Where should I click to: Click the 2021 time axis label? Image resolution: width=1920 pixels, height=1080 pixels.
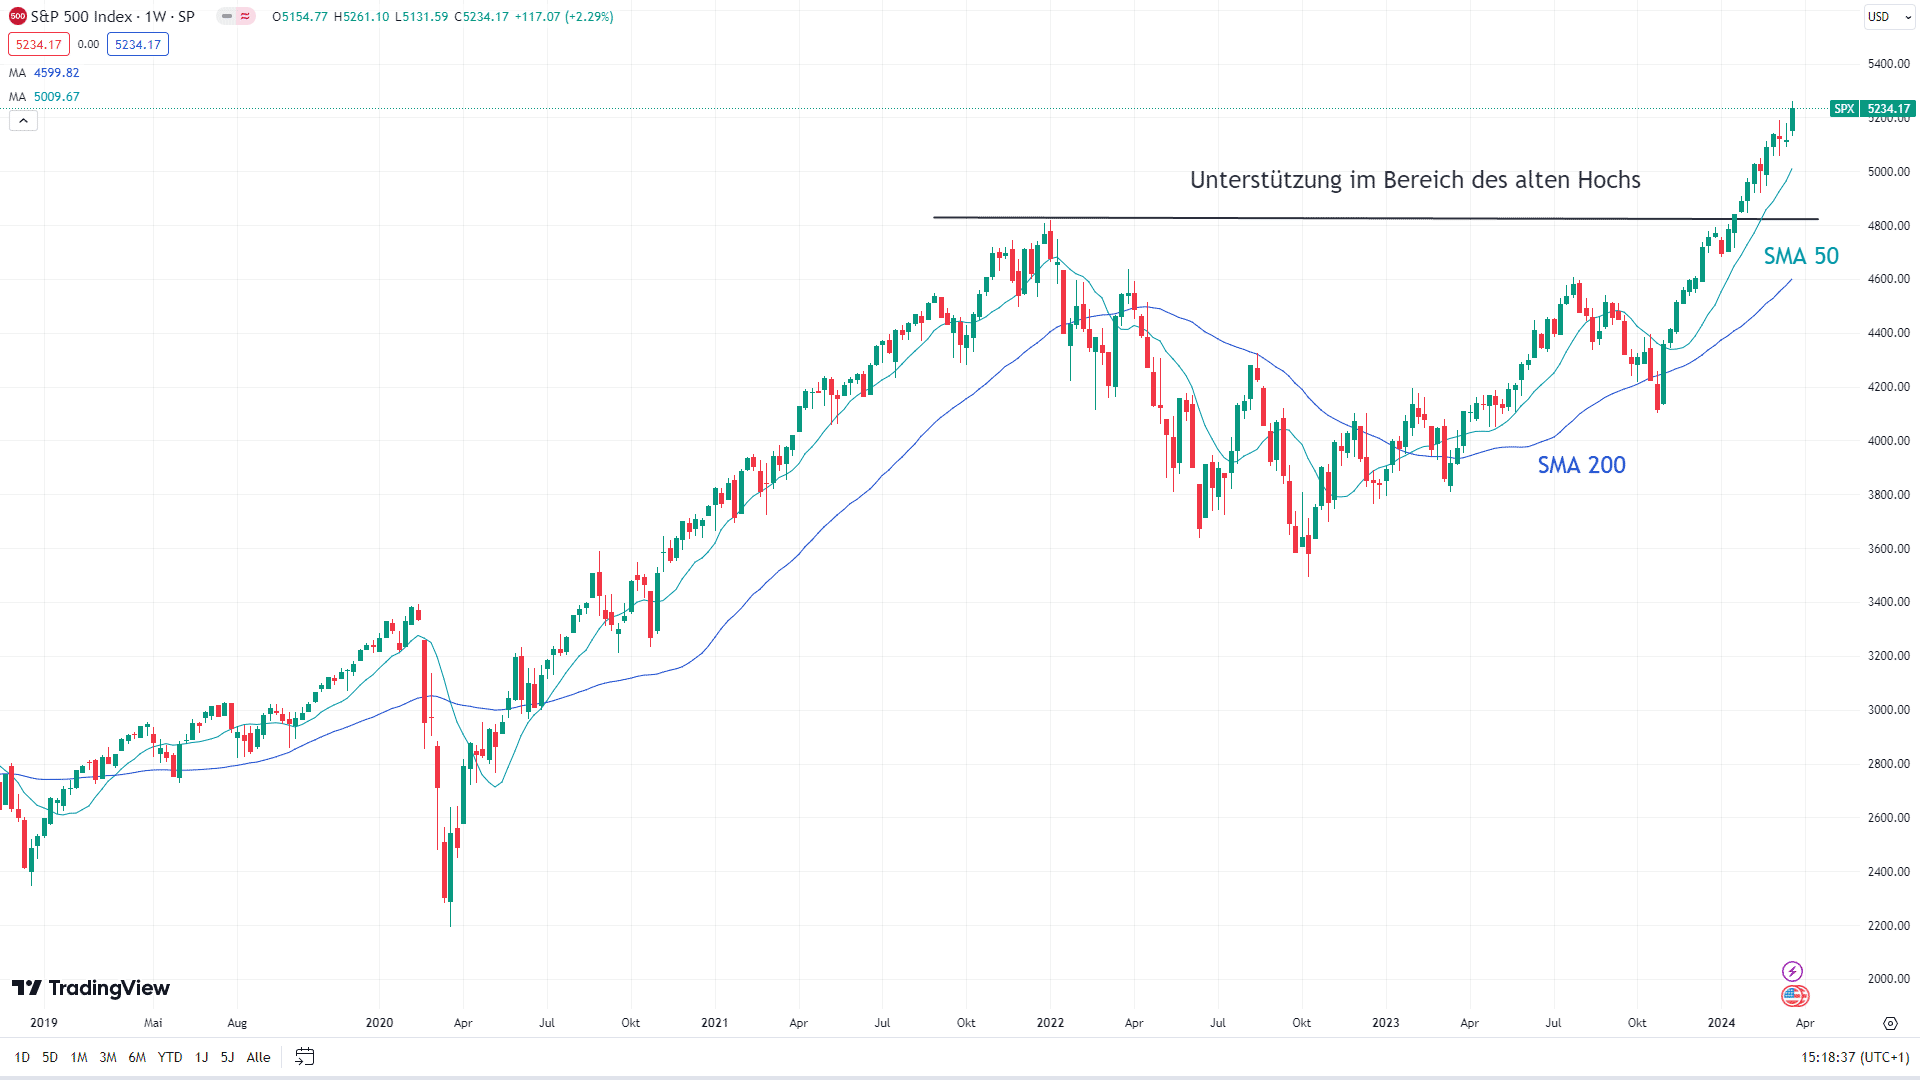click(714, 1023)
